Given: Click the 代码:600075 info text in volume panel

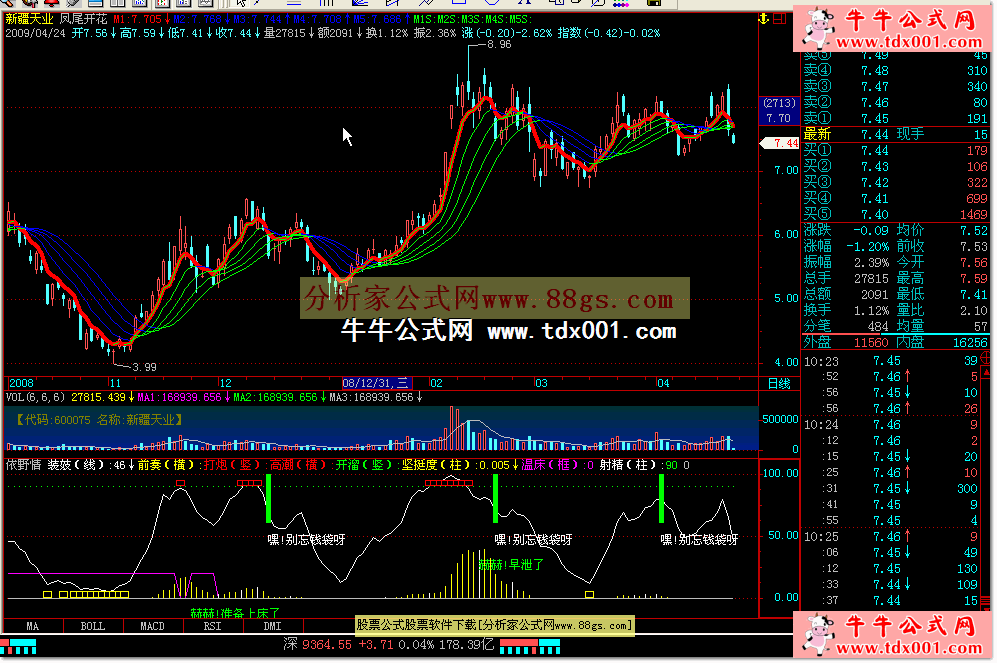Looking at the screenshot, I should (x=55, y=420).
